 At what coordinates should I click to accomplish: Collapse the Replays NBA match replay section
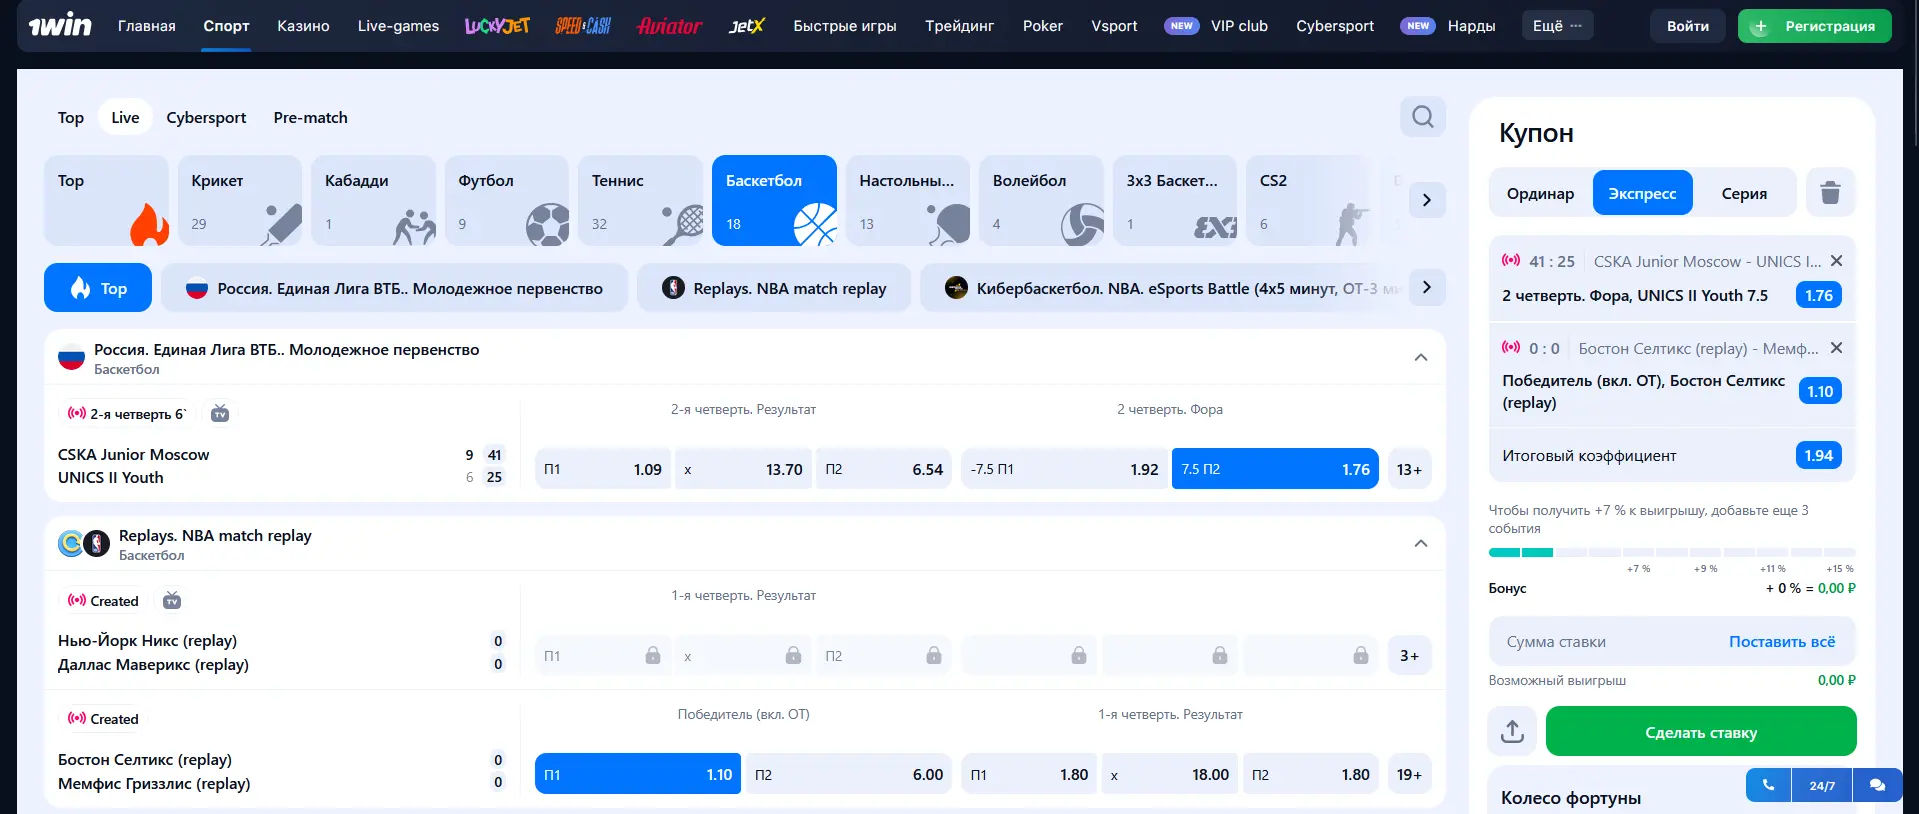(1420, 544)
